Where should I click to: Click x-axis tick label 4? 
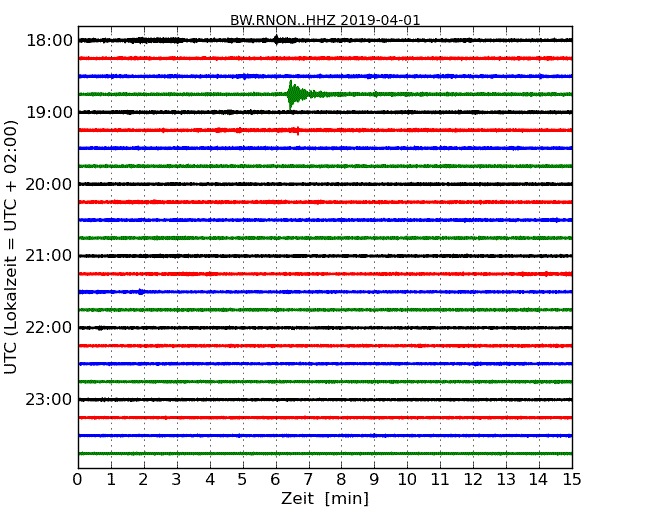(x=210, y=479)
